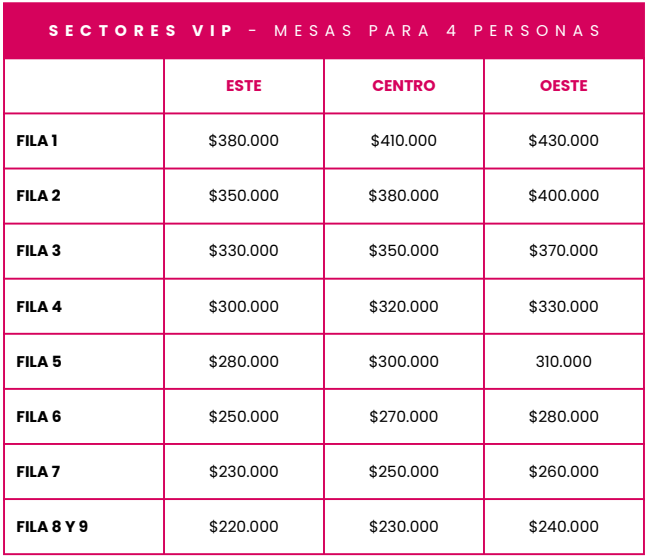The image size is (647, 560).
Task: Click the $370.000 price in Fila 3
Action: (x=563, y=251)
